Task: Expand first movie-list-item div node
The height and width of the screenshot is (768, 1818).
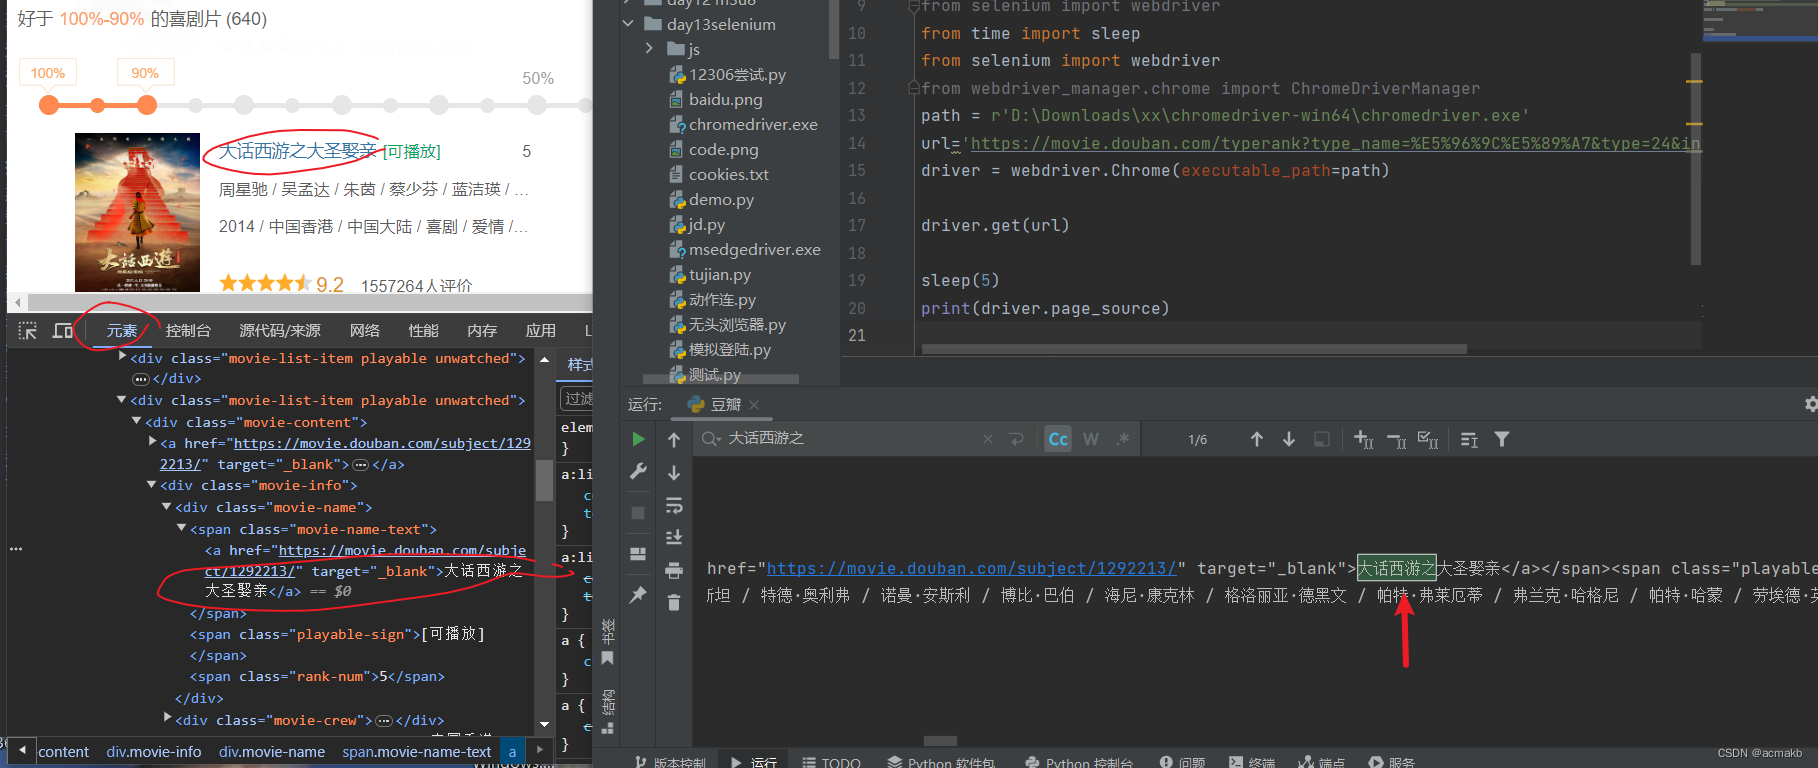Action: [122, 357]
